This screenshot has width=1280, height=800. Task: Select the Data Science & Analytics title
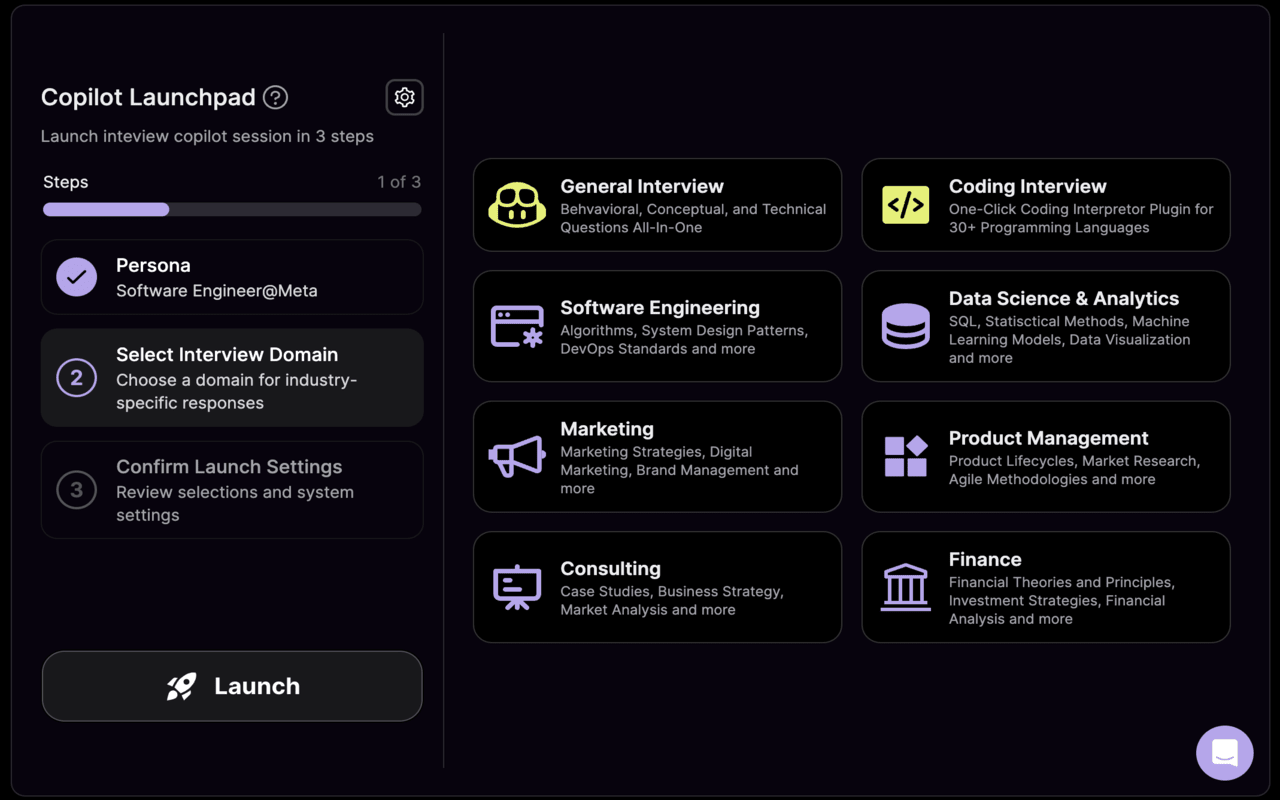coord(1064,298)
